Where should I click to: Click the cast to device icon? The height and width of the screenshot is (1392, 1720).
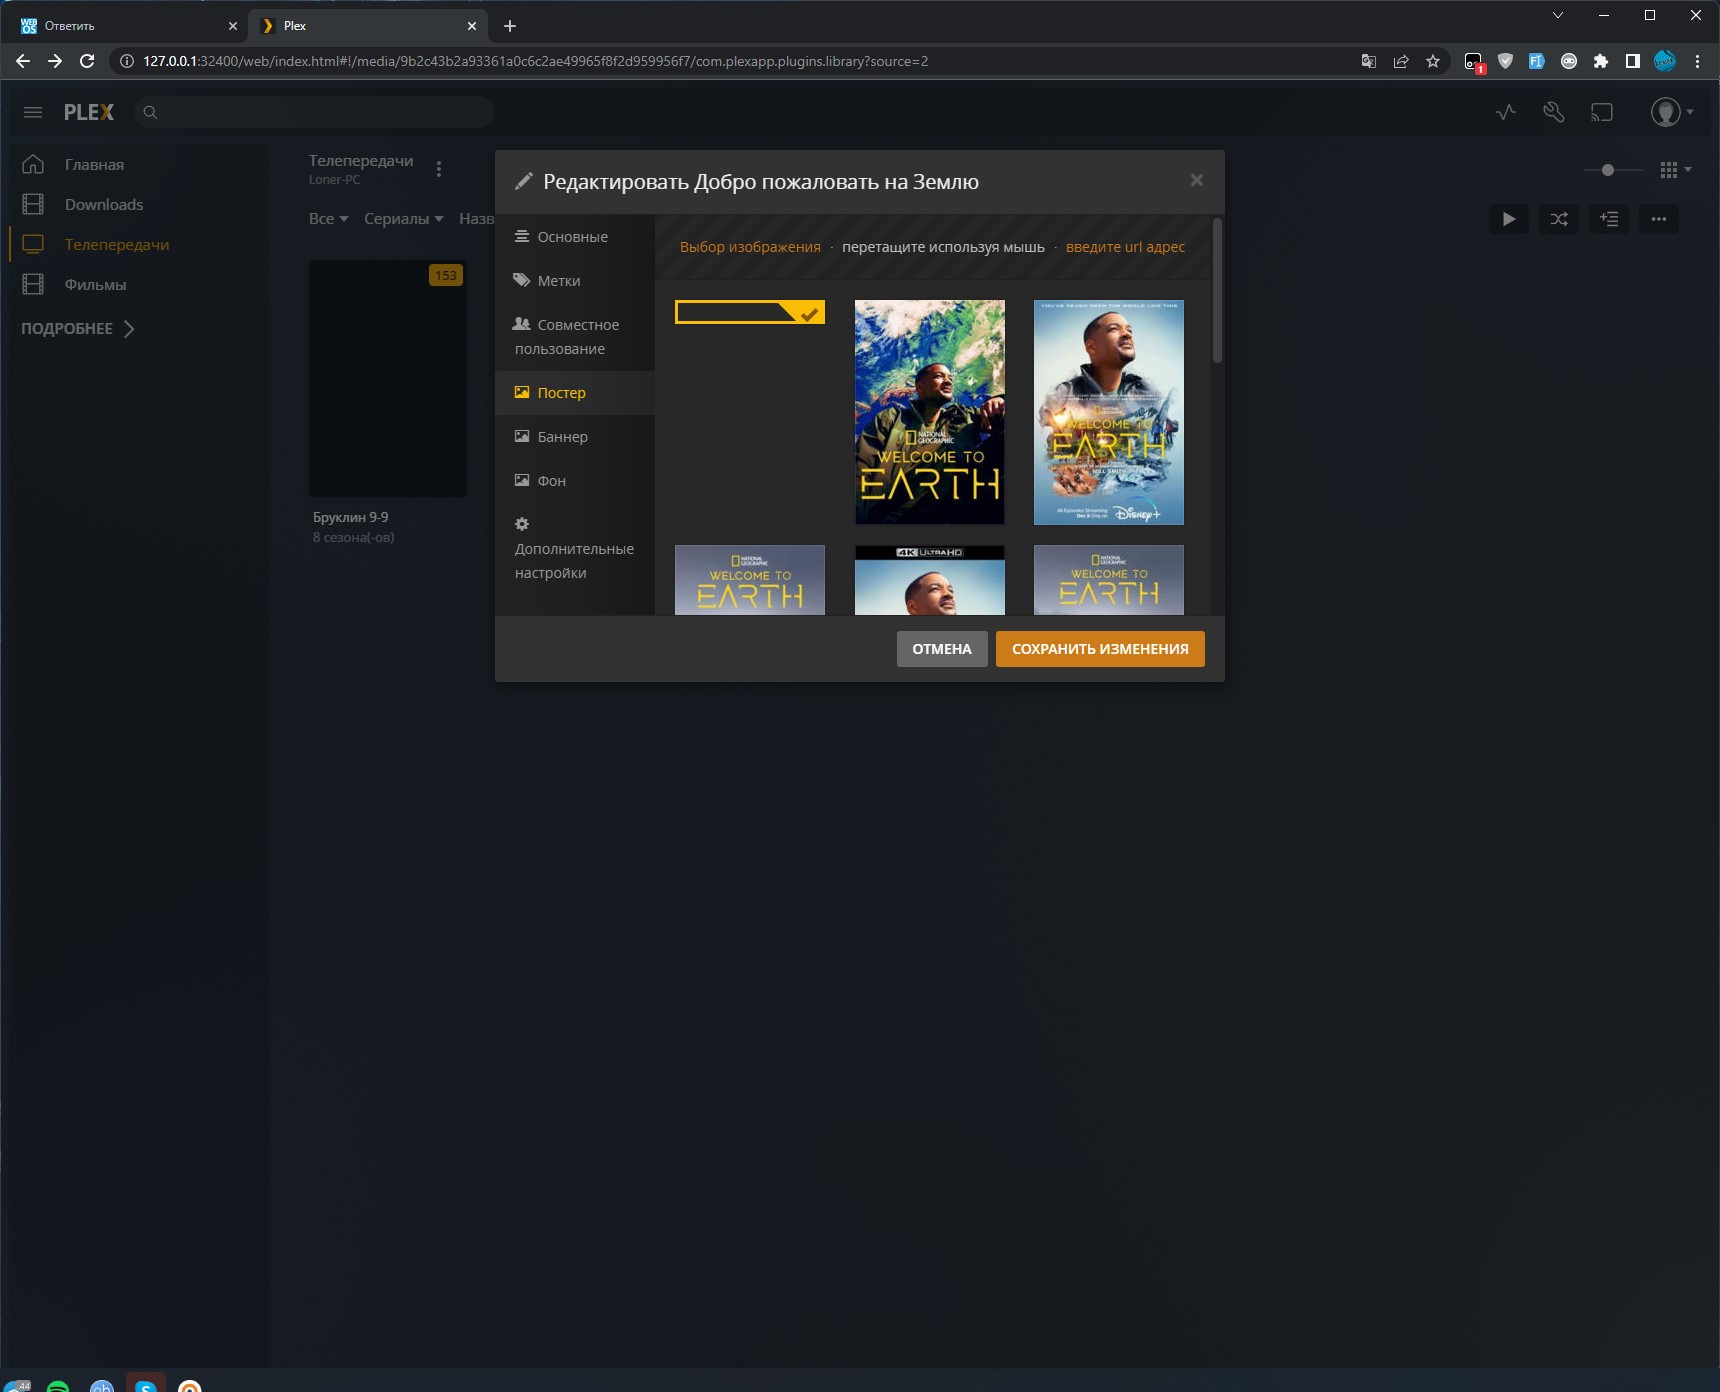pyautogui.click(x=1602, y=112)
